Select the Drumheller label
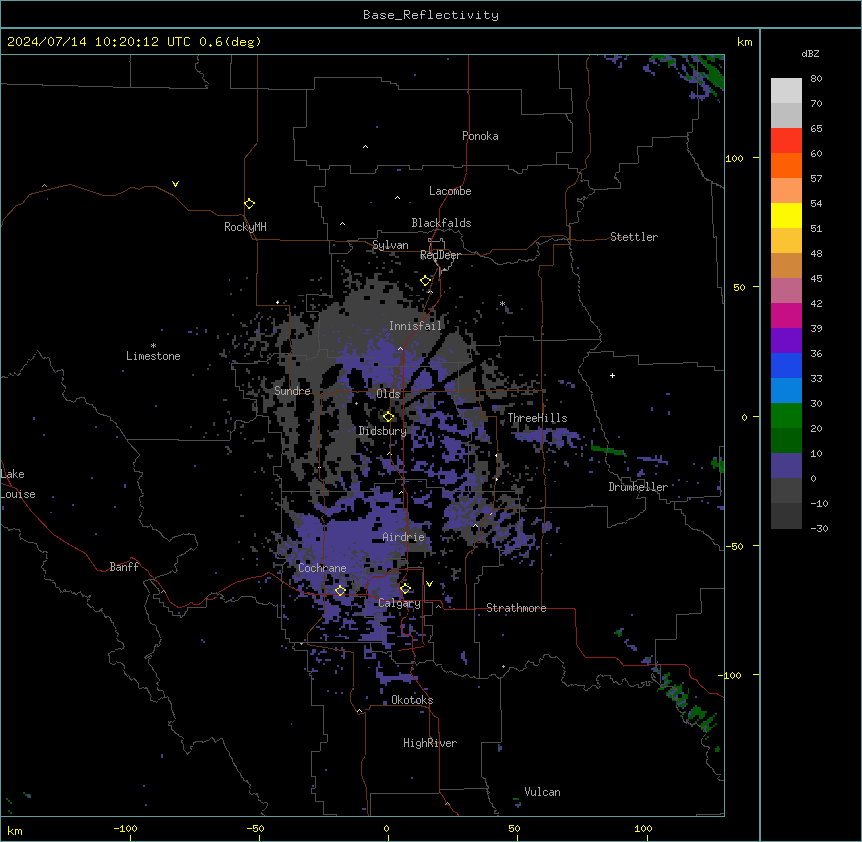 (x=638, y=487)
